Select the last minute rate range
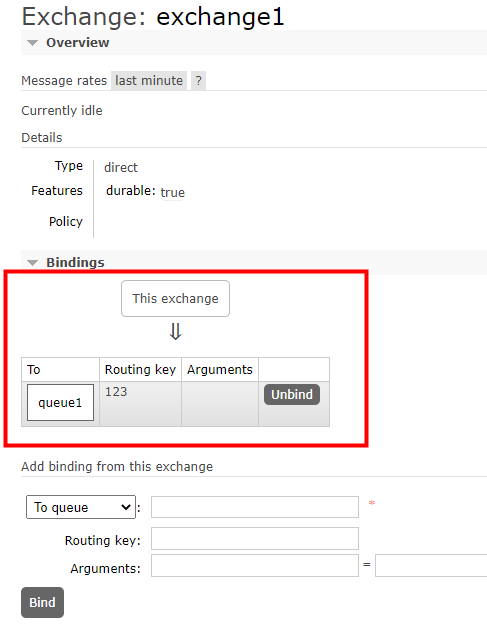Viewport: 487px width, 637px height. pos(149,80)
